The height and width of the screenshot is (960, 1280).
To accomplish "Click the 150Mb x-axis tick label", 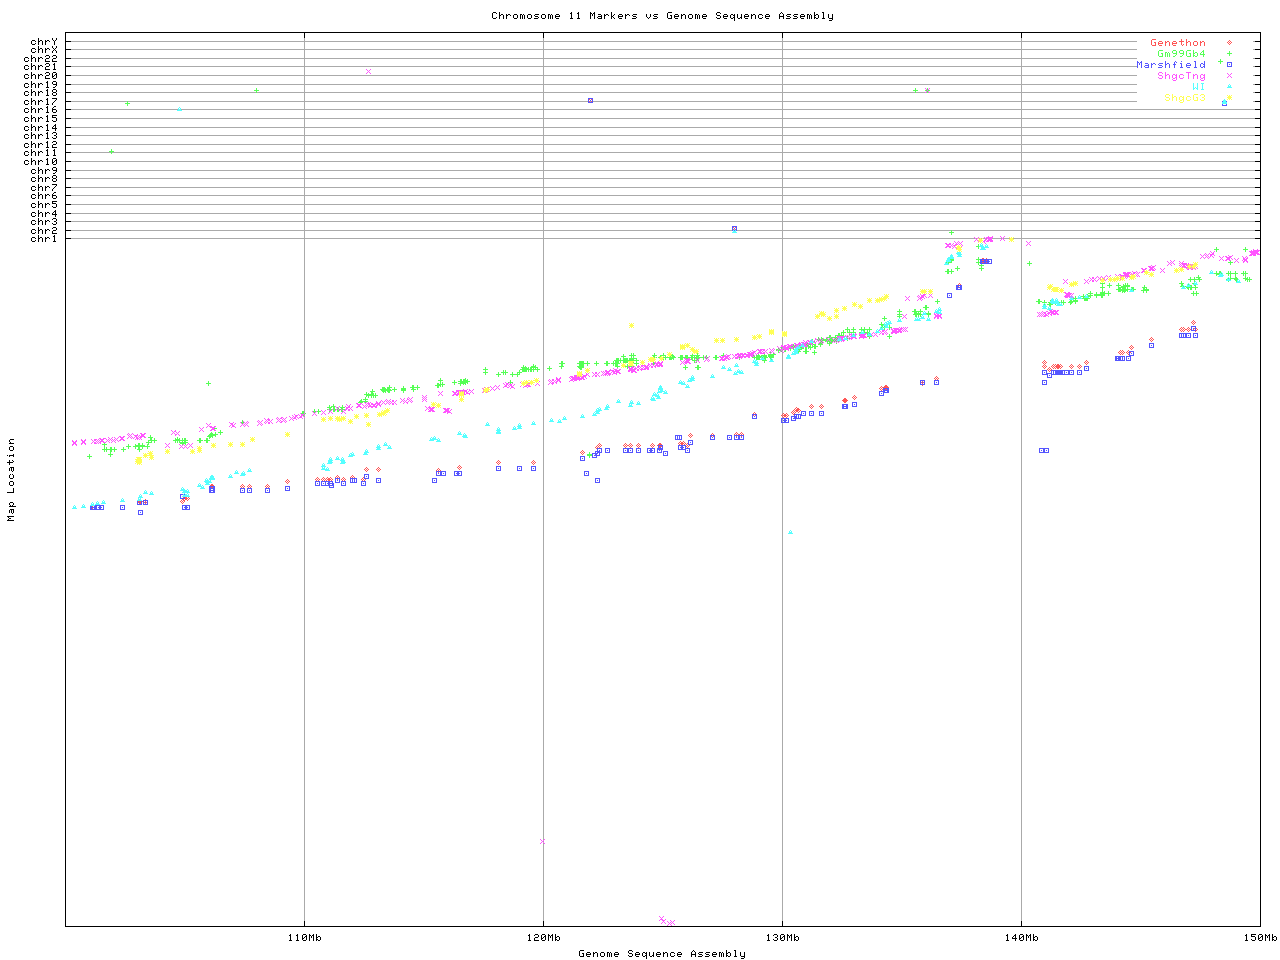I will (1260, 938).
